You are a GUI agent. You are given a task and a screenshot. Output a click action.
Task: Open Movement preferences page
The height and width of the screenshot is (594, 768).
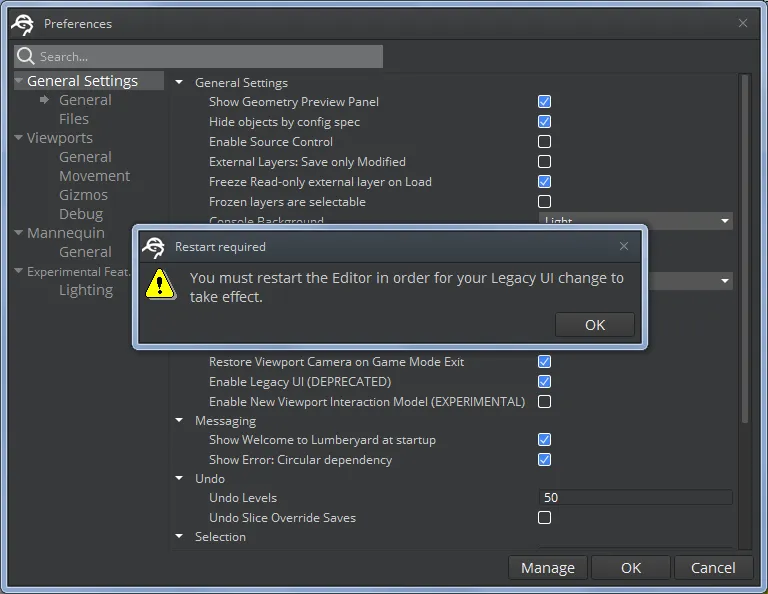pyautogui.click(x=95, y=176)
